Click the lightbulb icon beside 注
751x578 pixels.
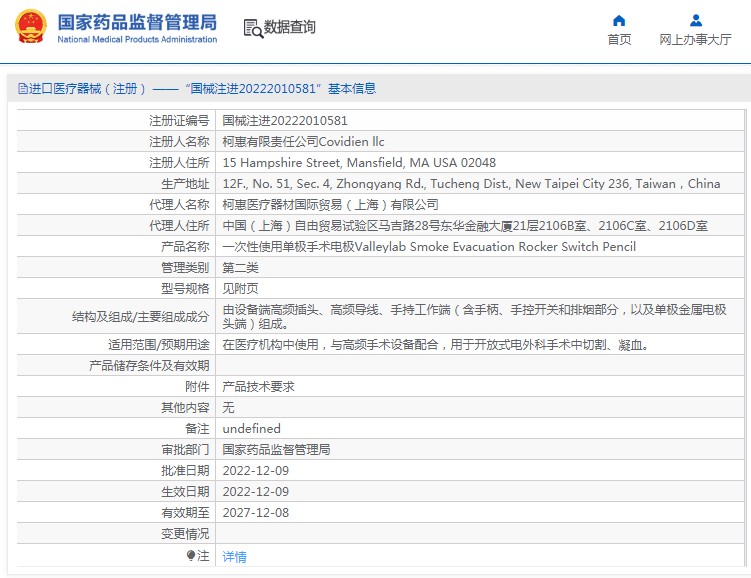(191, 555)
